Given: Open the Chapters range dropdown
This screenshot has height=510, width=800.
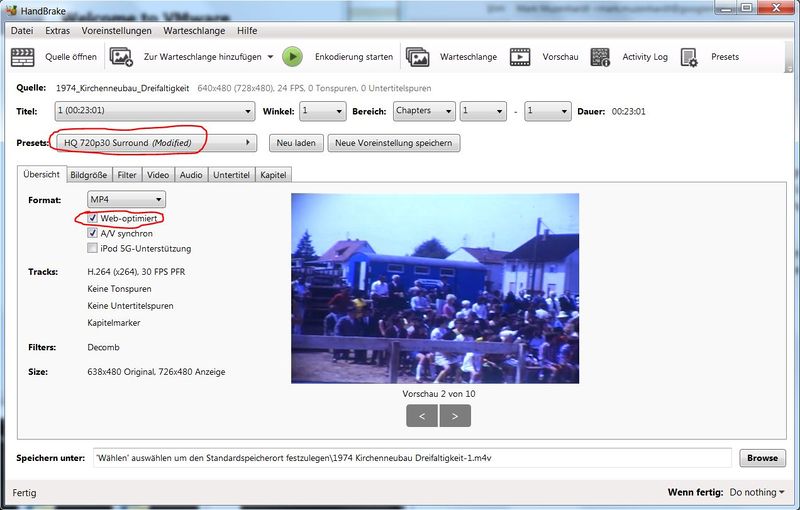Looking at the screenshot, I should (x=423, y=111).
